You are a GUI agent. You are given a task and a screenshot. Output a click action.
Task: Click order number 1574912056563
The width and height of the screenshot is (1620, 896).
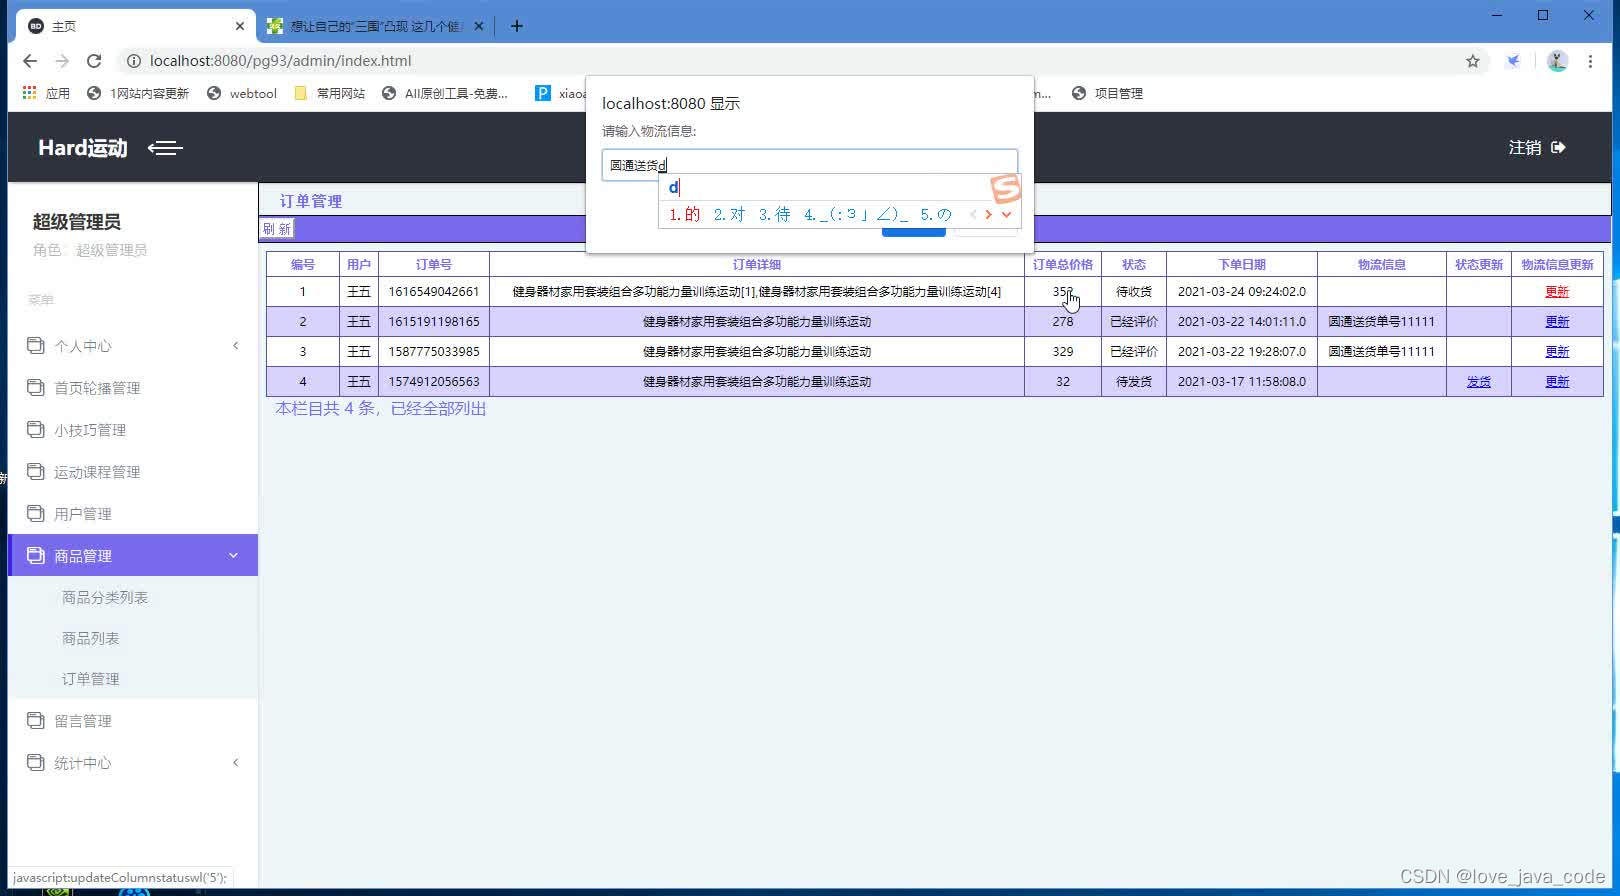(x=434, y=382)
